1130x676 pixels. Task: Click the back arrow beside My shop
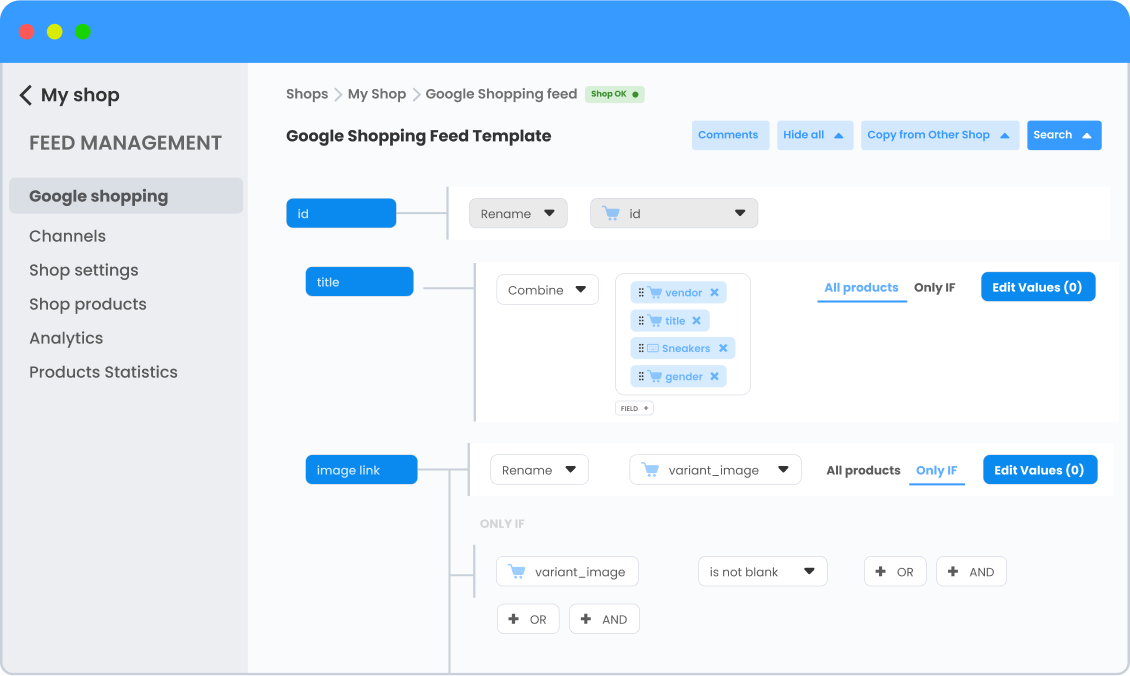point(26,95)
